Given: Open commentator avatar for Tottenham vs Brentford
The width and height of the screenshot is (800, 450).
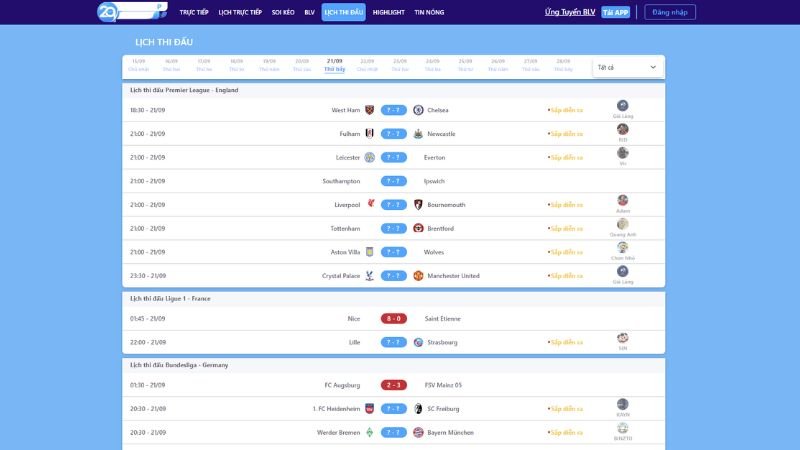Looking at the screenshot, I should point(622,224).
